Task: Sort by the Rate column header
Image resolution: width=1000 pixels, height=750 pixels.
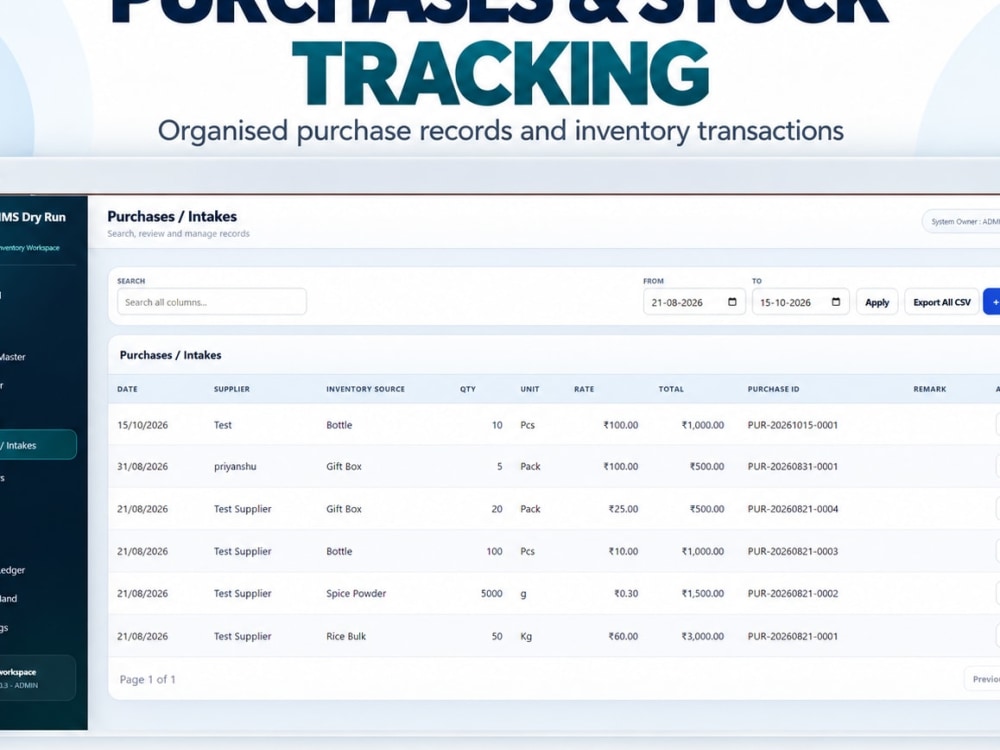Action: click(x=584, y=389)
